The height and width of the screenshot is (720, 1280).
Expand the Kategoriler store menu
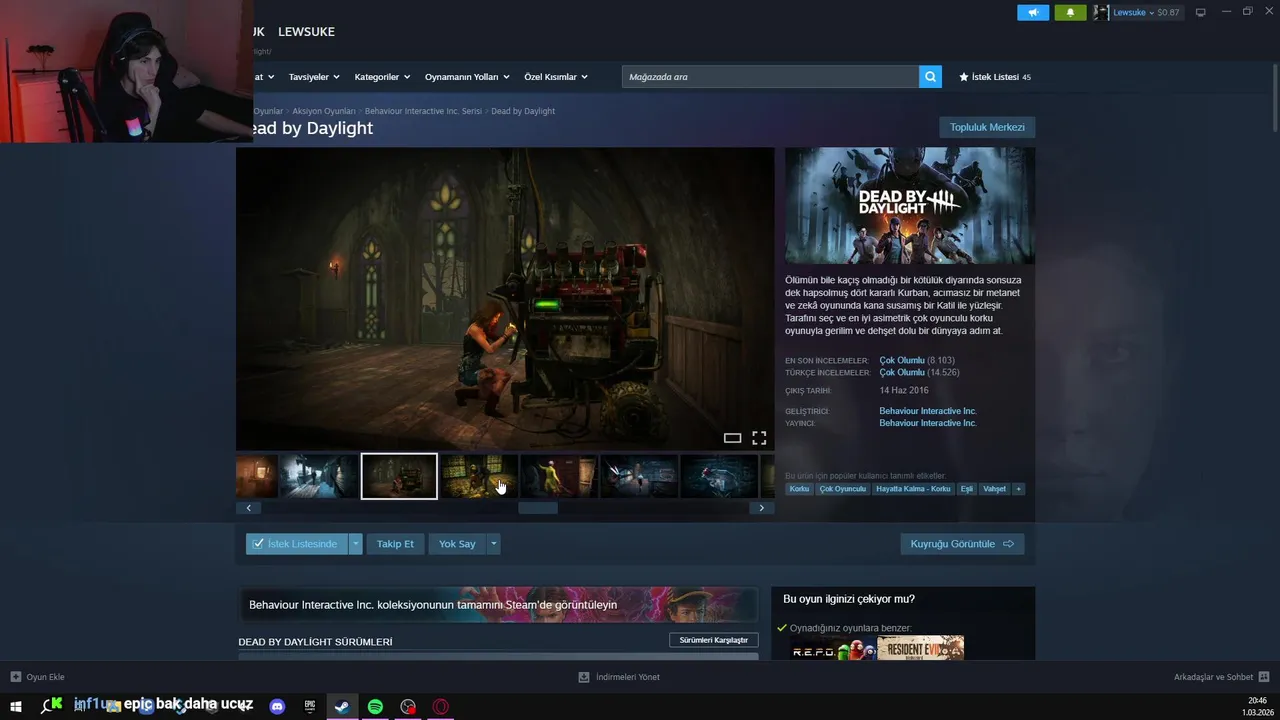pyautogui.click(x=382, y=77)
